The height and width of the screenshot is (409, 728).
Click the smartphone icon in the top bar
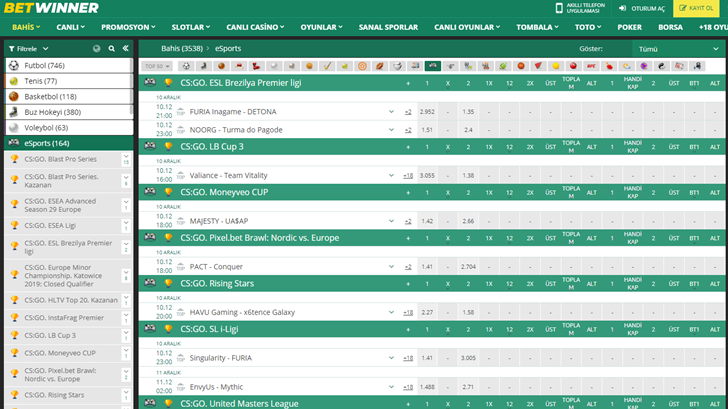559,8
